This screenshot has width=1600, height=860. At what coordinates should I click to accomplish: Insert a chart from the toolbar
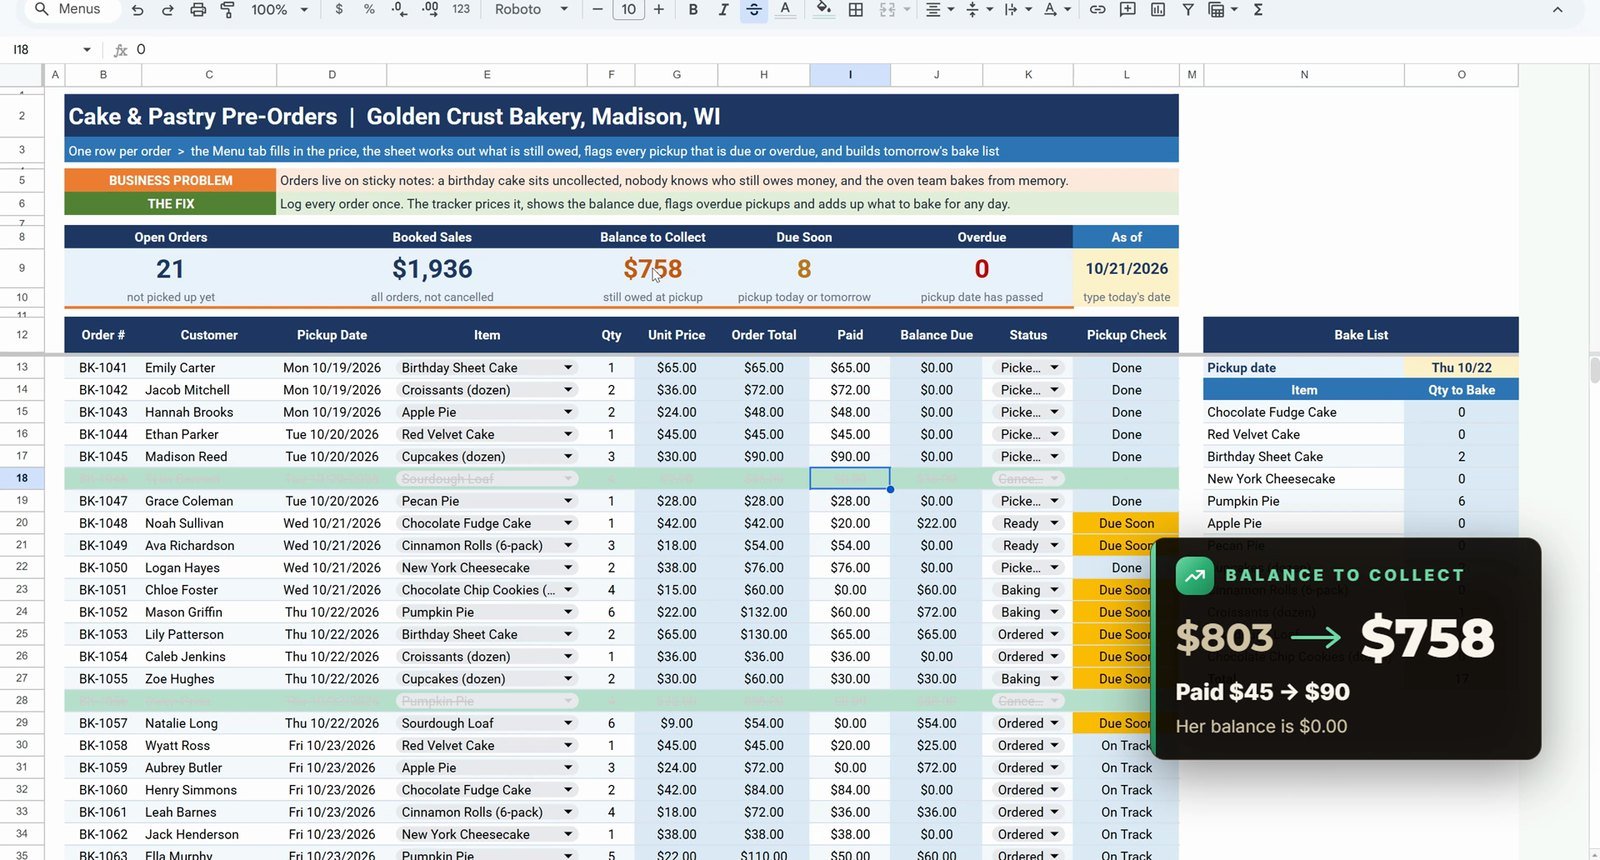[1157, 10]
